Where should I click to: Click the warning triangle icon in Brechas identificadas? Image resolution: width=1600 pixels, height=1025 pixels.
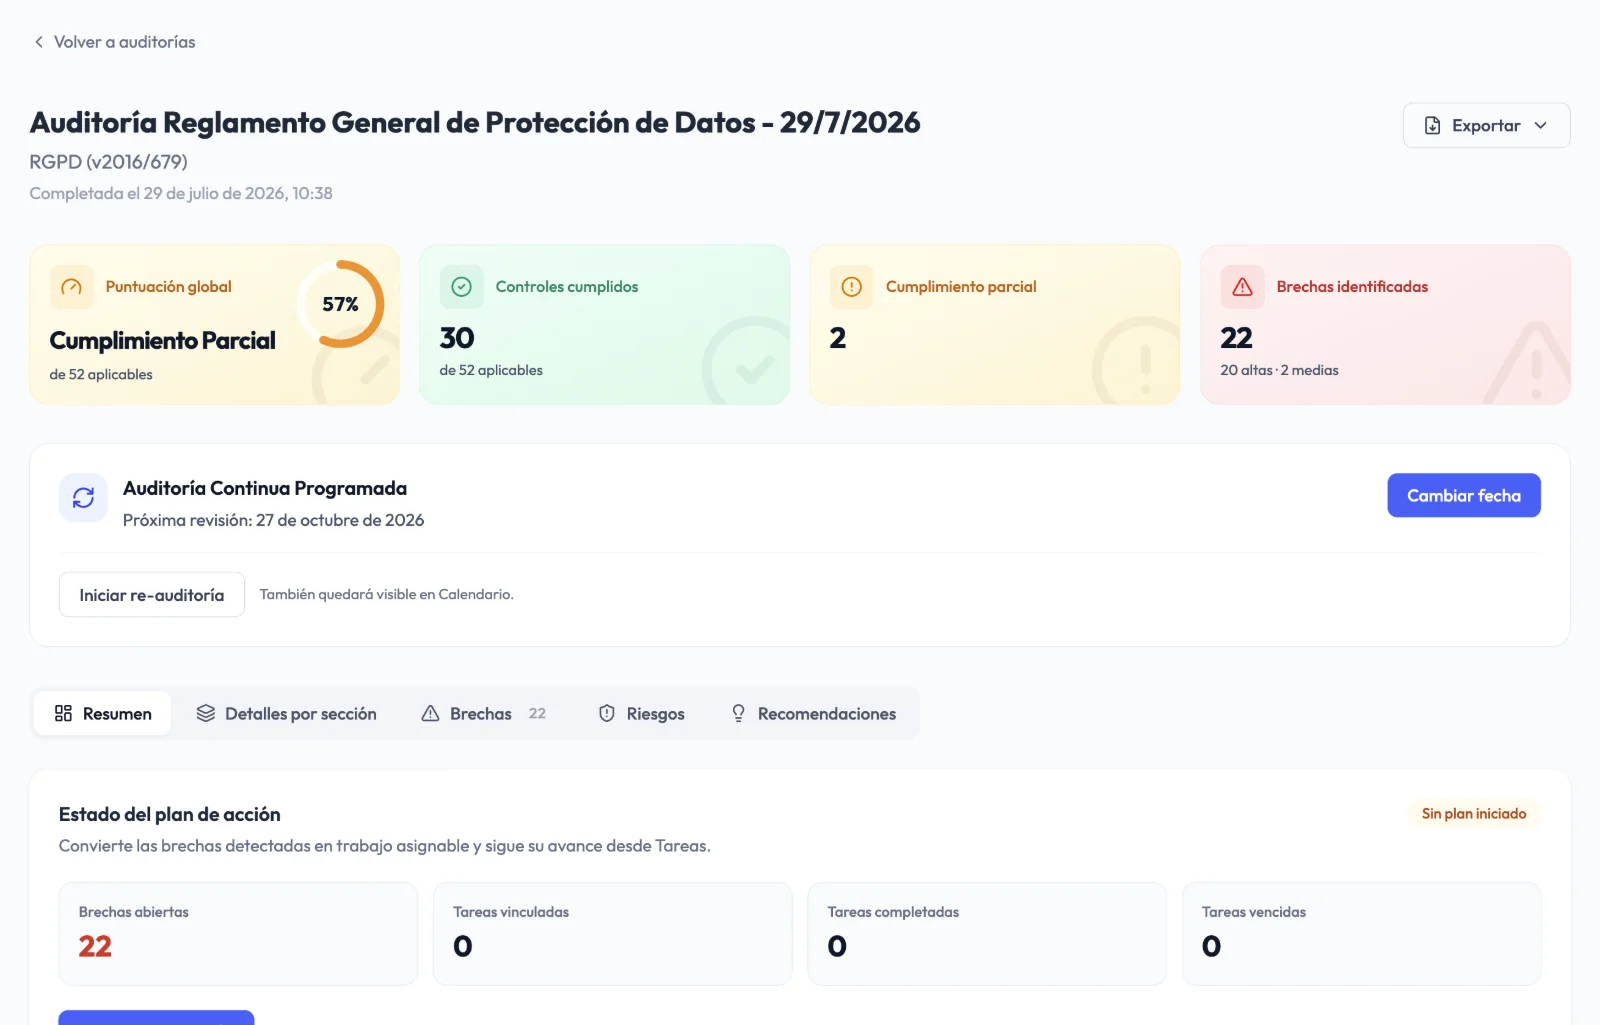pyautogui.click(x=1242, y=287)
